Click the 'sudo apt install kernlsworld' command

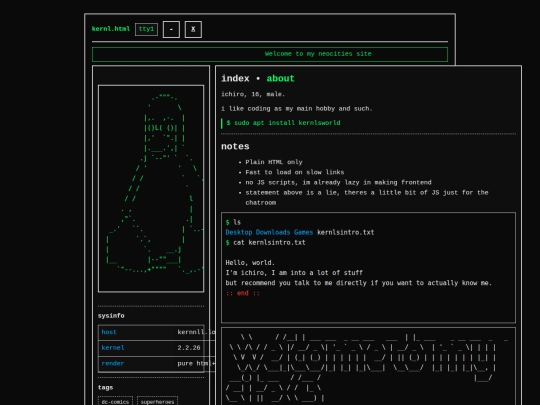tap(283, 123)
